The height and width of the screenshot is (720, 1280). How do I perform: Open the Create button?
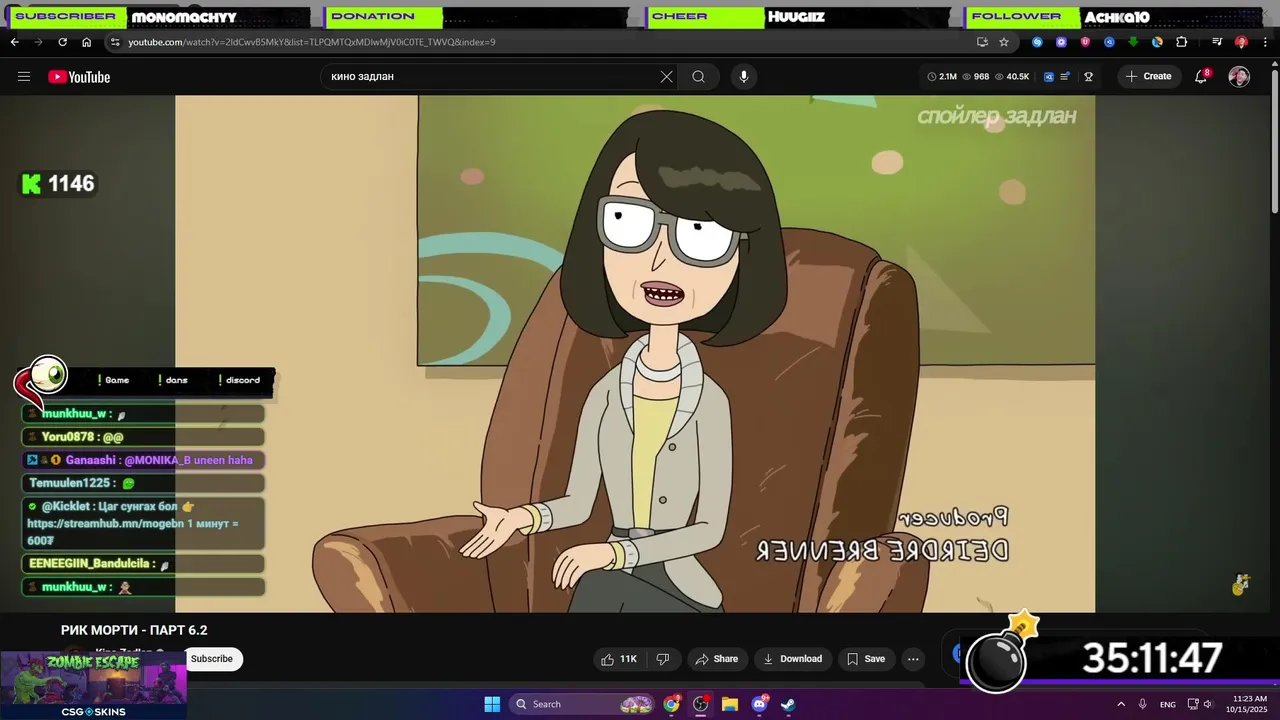(x=1148, y=77)
